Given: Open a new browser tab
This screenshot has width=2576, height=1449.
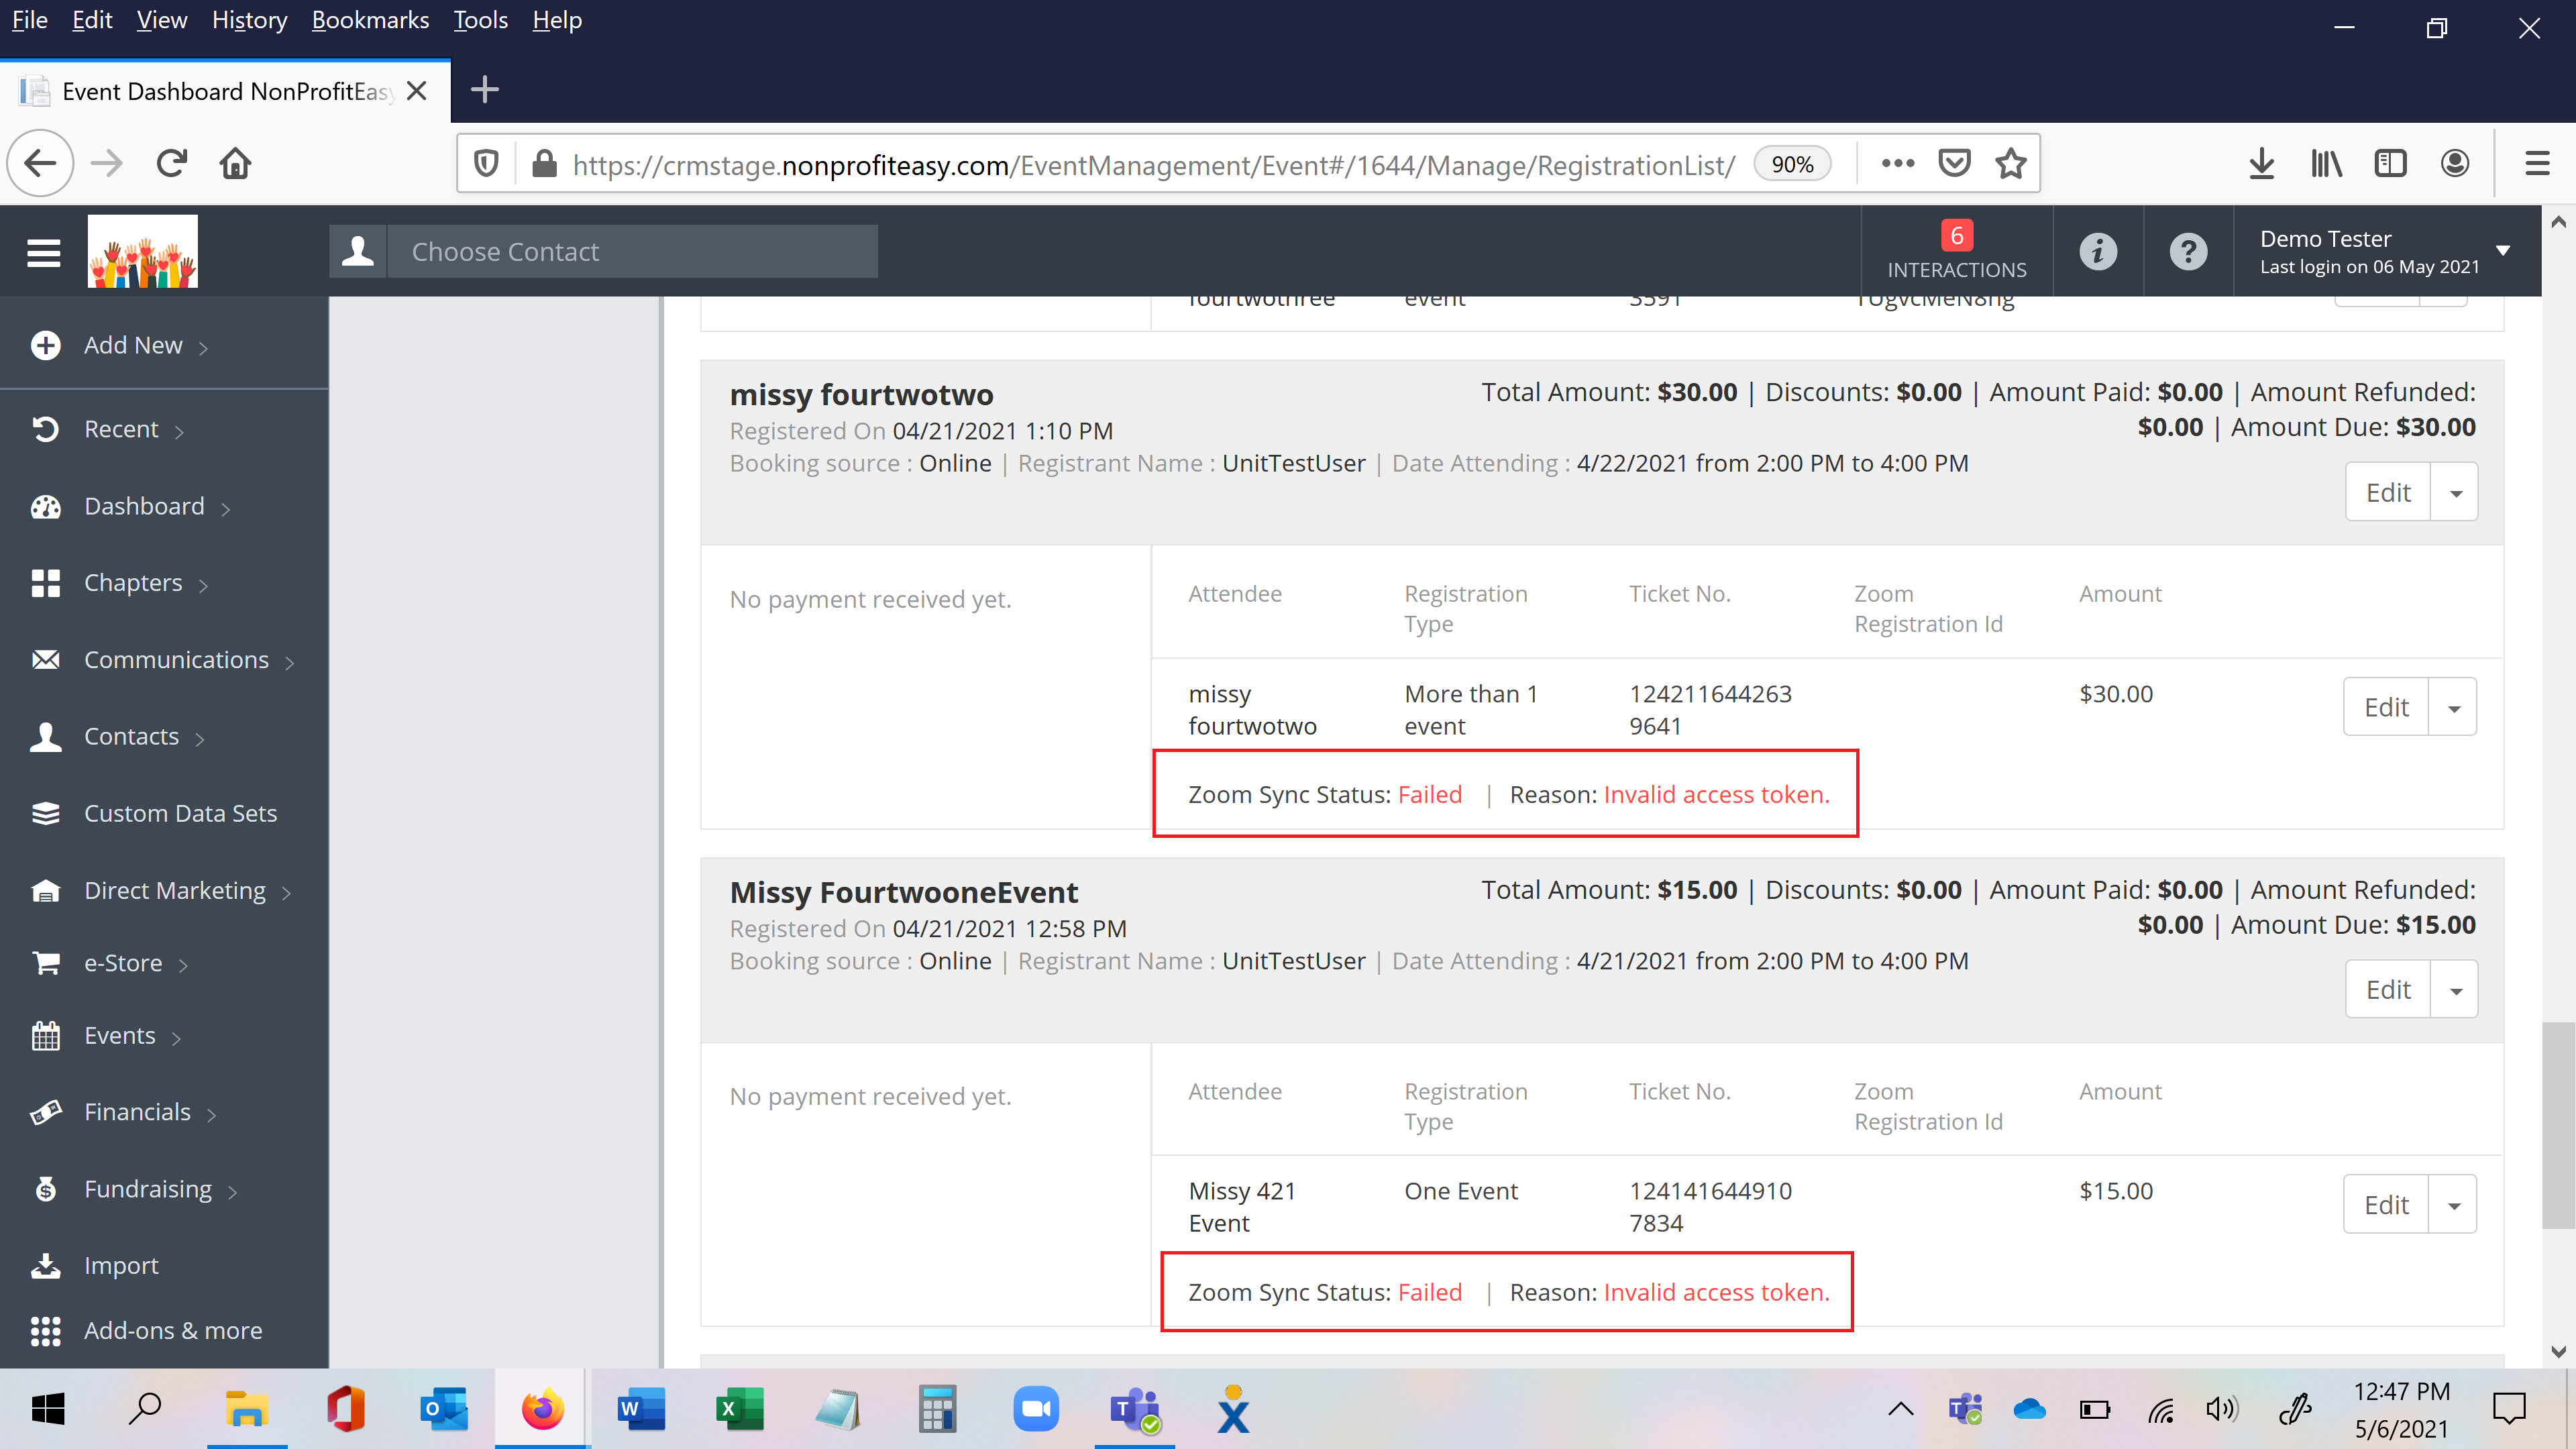Looking at the screenshot, I should point(485,90).
